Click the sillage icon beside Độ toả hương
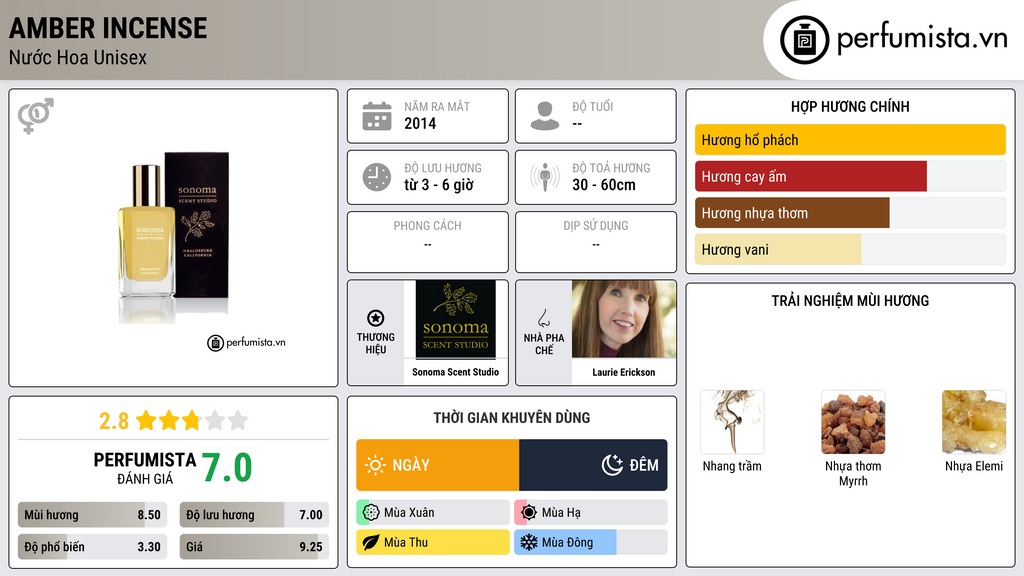 (545, 177)
